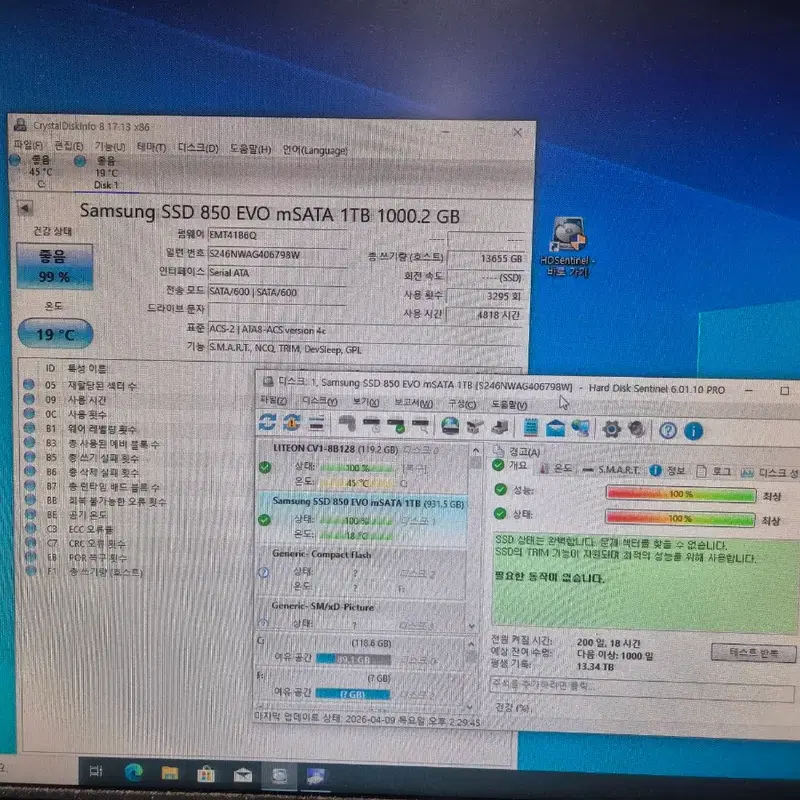Screen dimensions: 800x800
Task: Open File Explorer from the taskbar
Action: pos(169,773)
